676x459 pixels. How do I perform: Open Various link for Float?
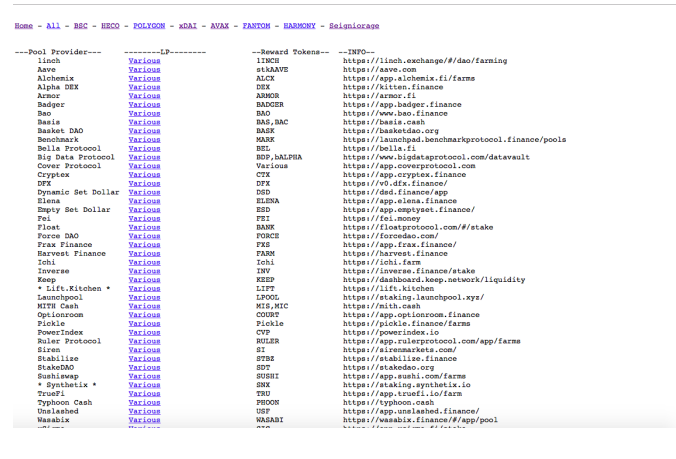[144, 227]
